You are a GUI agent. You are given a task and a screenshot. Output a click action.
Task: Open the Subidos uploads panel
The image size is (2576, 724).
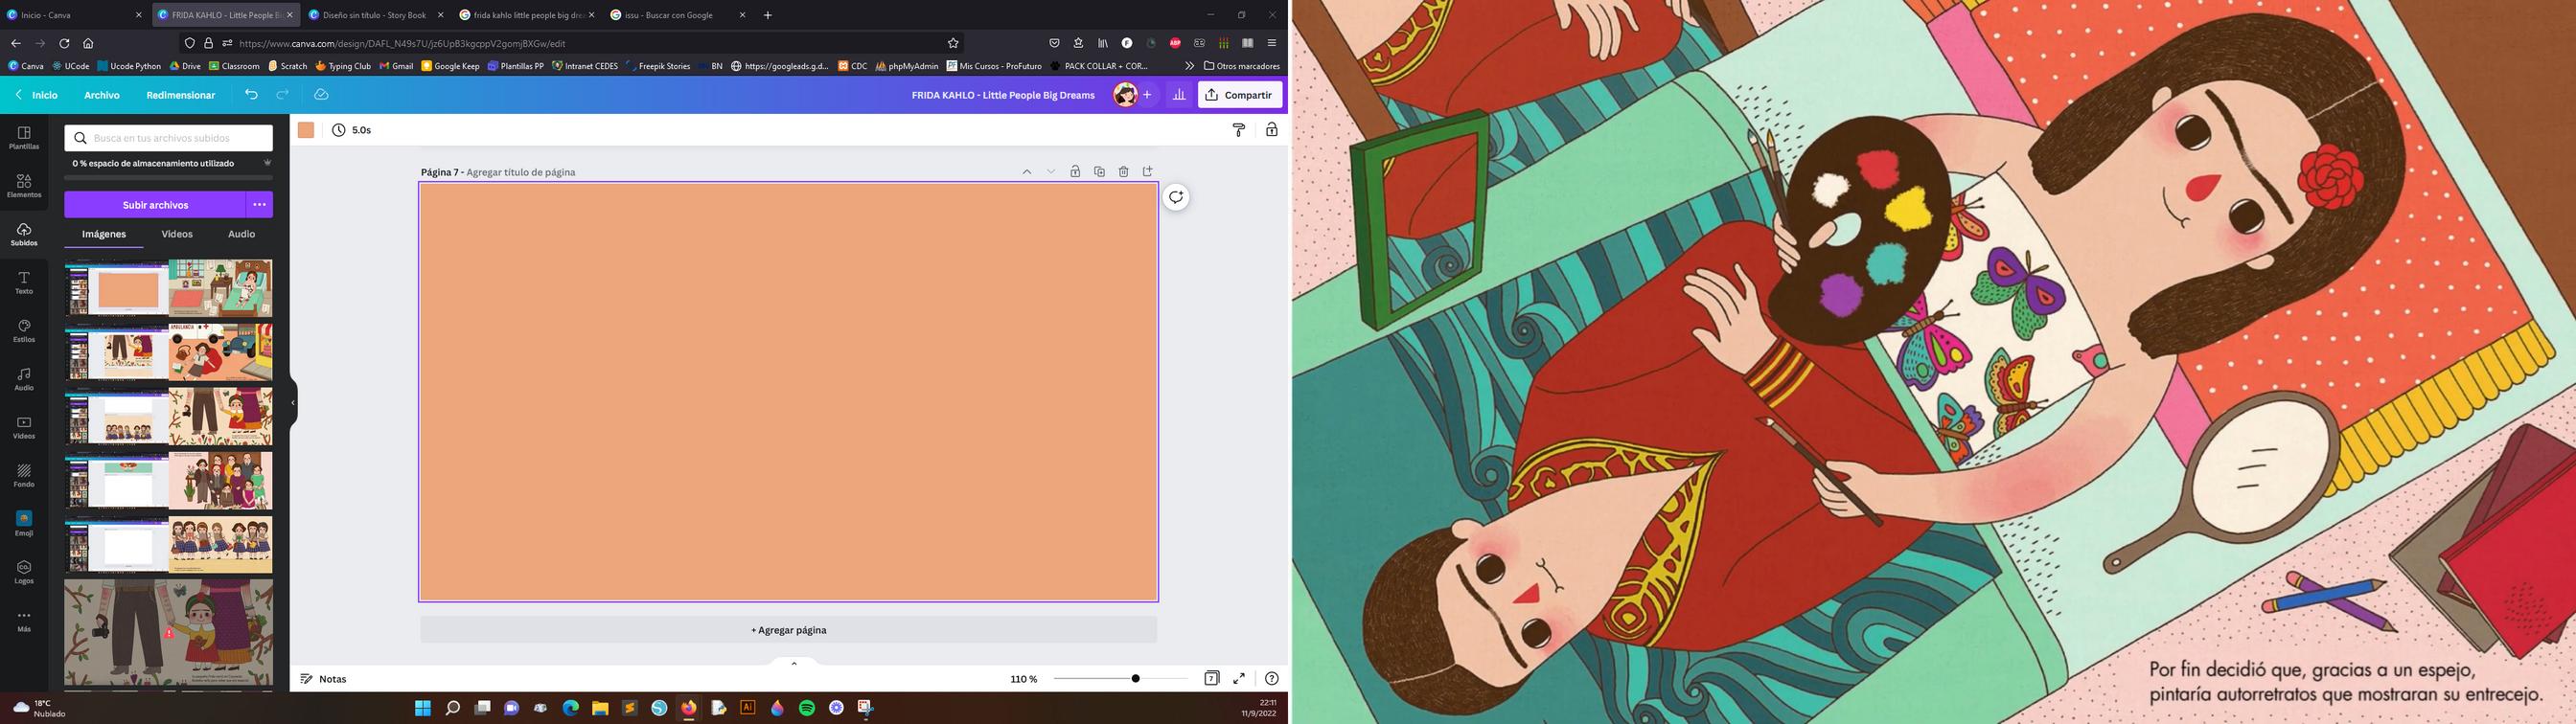coord(24,235)
